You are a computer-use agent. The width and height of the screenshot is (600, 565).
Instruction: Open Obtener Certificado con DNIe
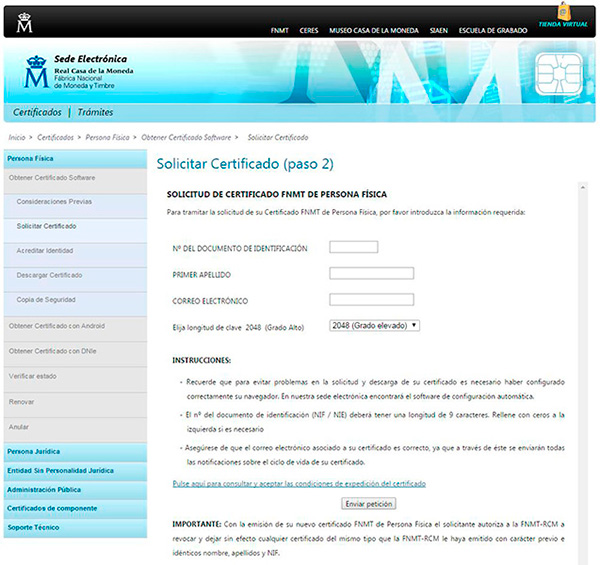click(x=75, y=354)
